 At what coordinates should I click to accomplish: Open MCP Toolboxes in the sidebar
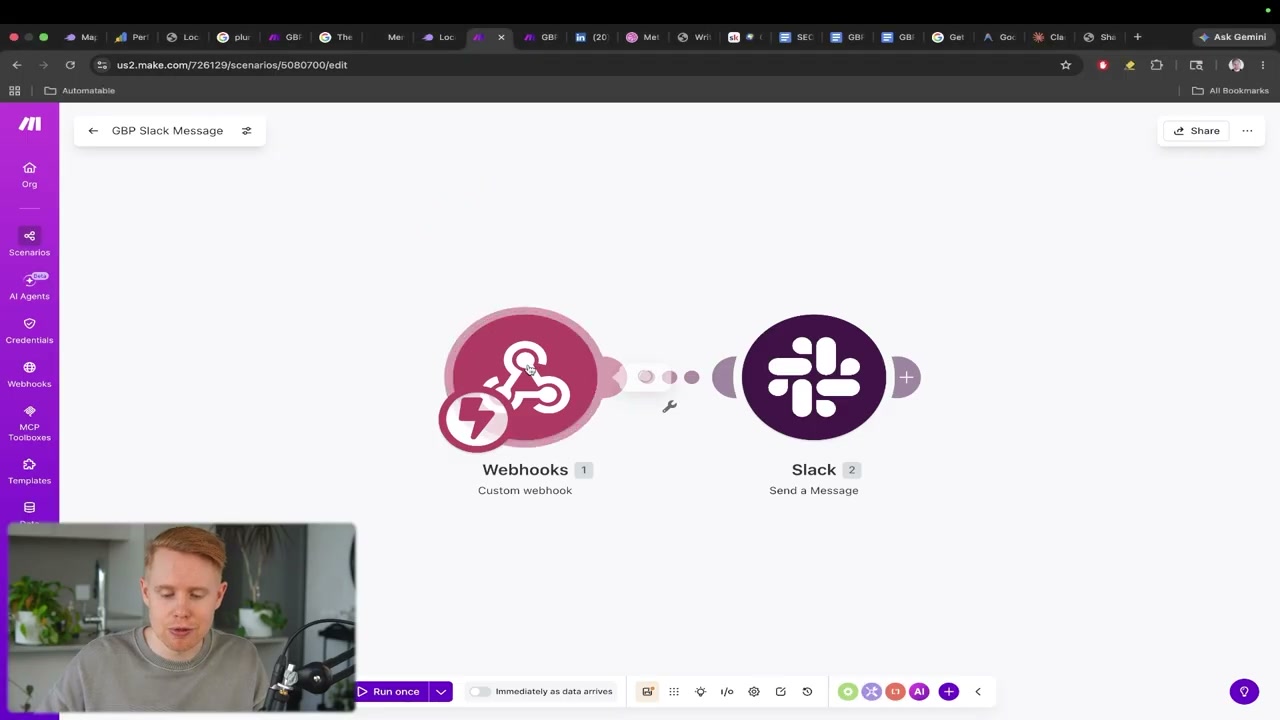pos(29,424)
